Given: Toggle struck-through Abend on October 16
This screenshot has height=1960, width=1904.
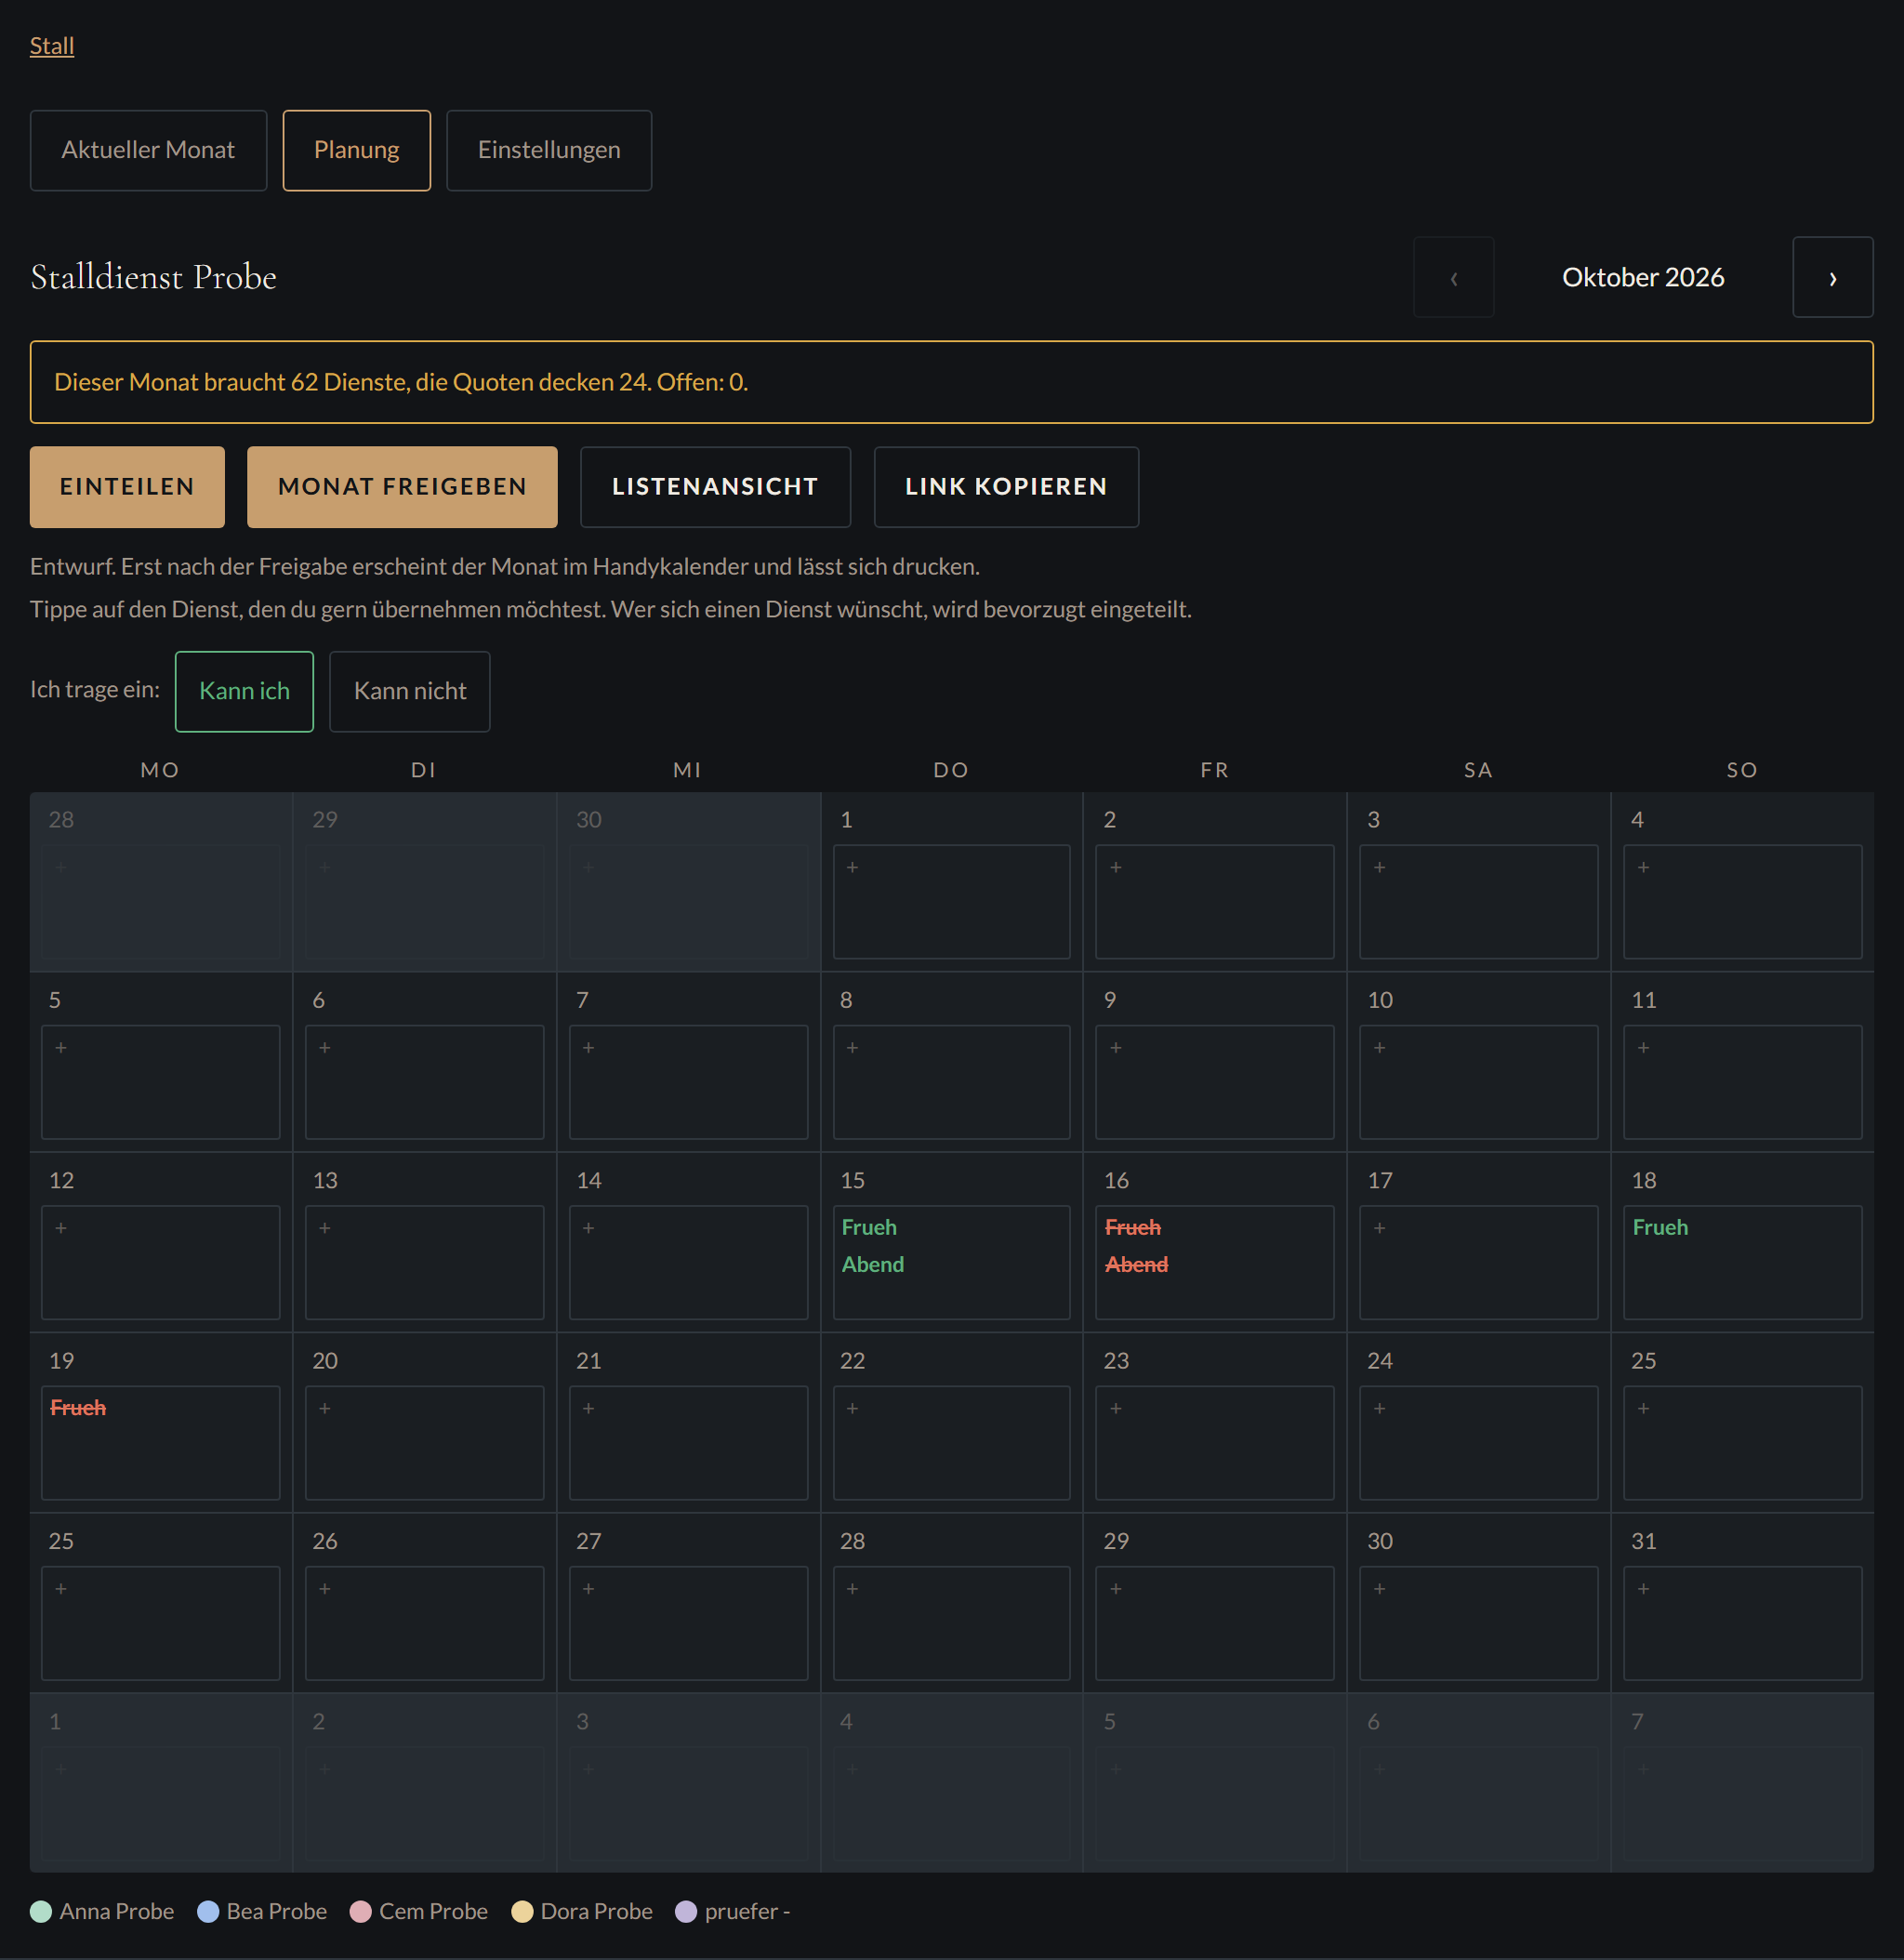Looking at the screenshot, I should click(x=1137, y=1265).
